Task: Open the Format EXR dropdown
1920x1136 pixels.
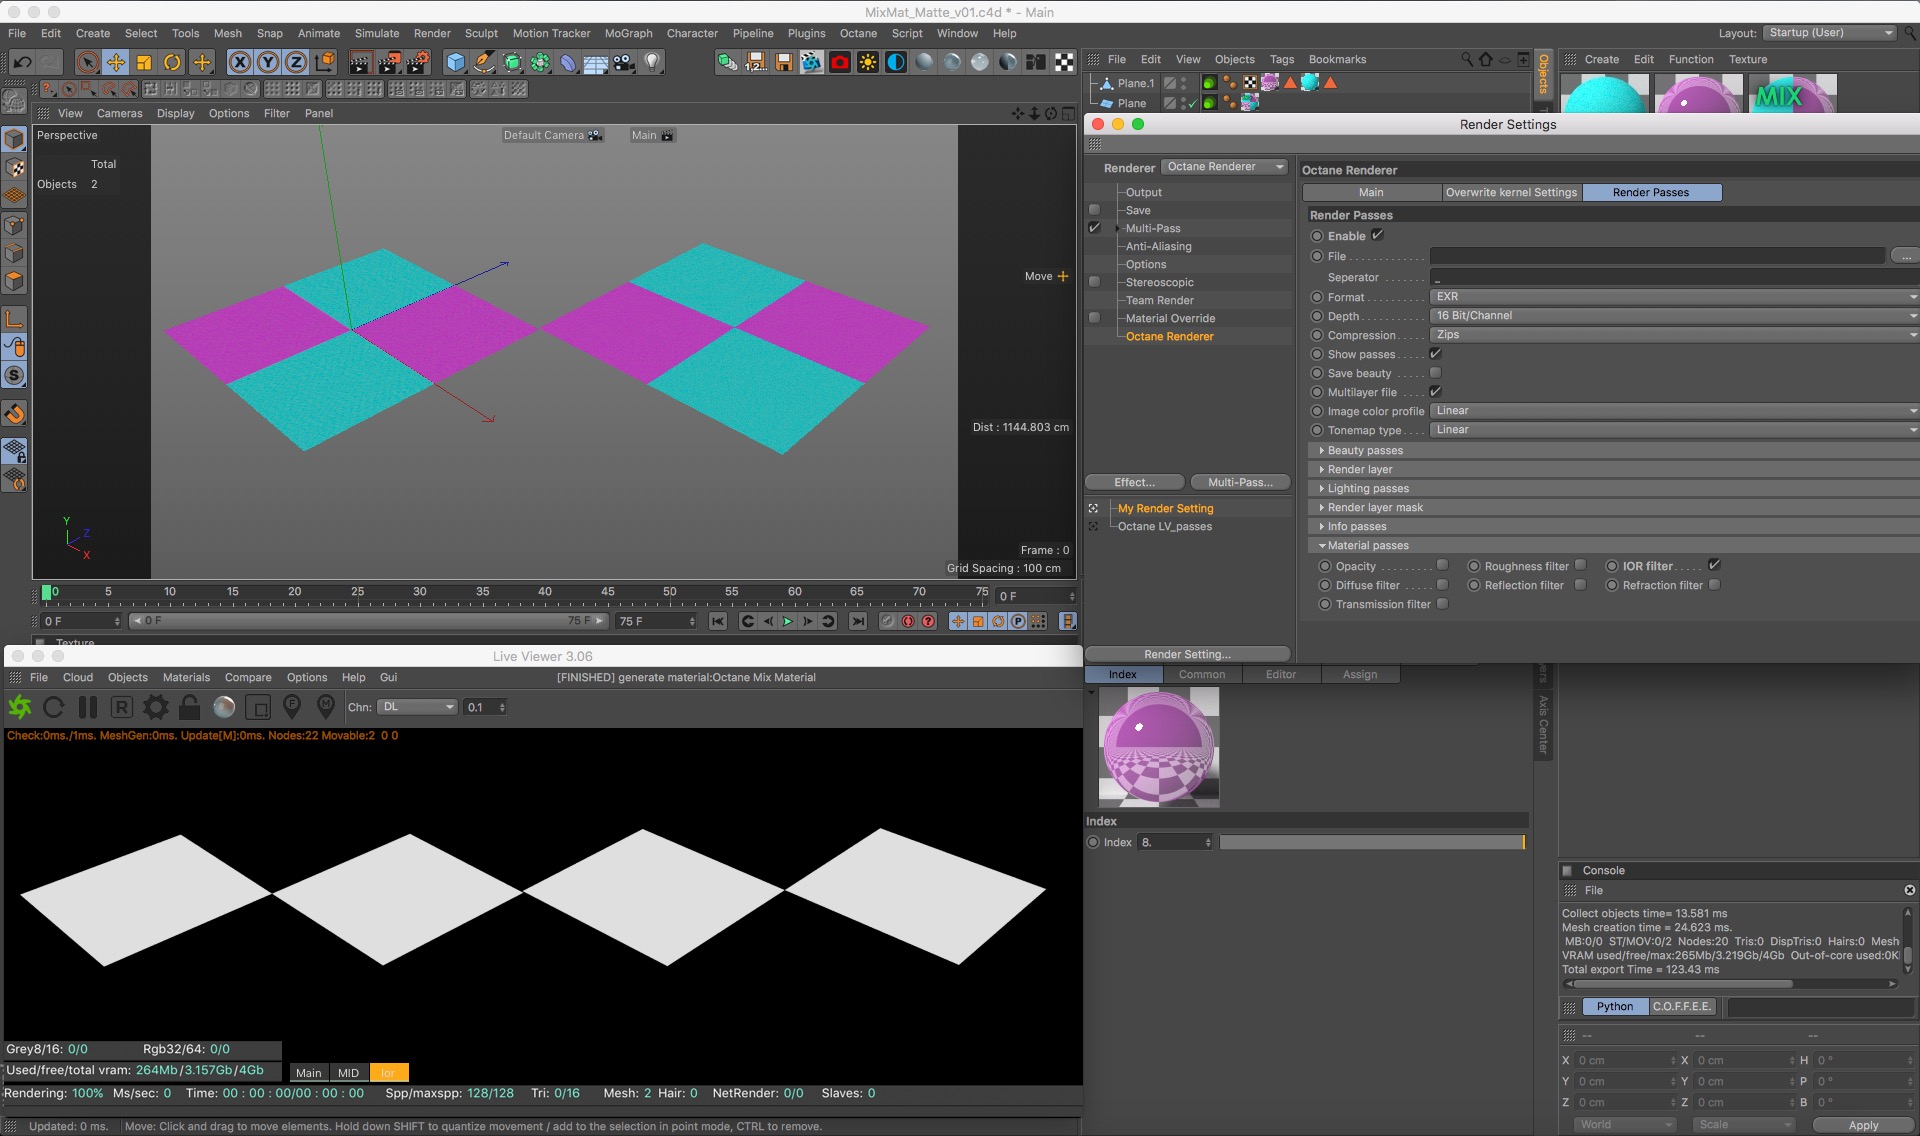Action: (1672, 297)
